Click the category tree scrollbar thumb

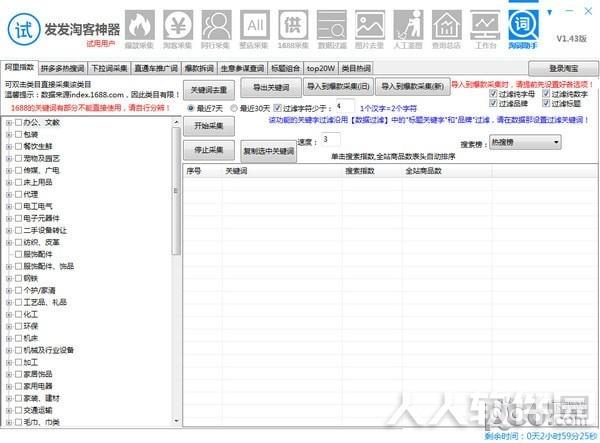point(176,191)
